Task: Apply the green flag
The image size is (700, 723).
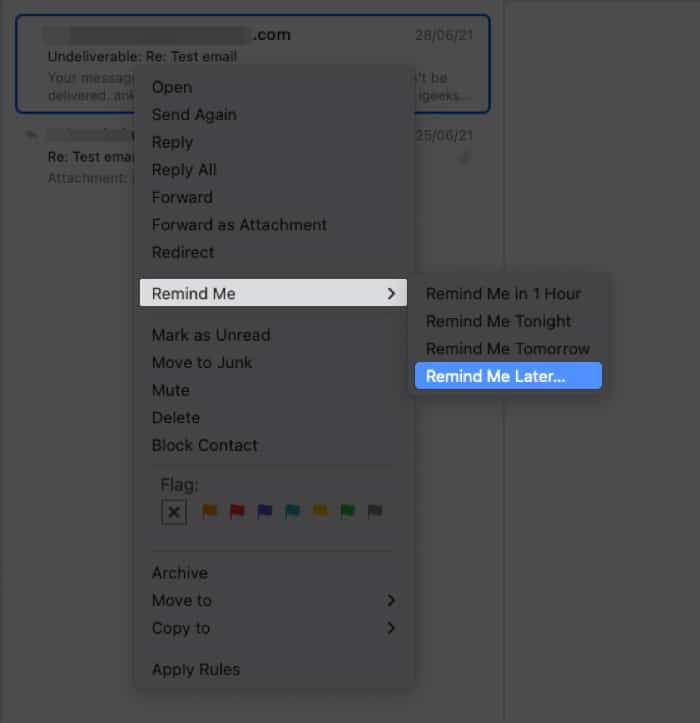Action: coord(347,511)
